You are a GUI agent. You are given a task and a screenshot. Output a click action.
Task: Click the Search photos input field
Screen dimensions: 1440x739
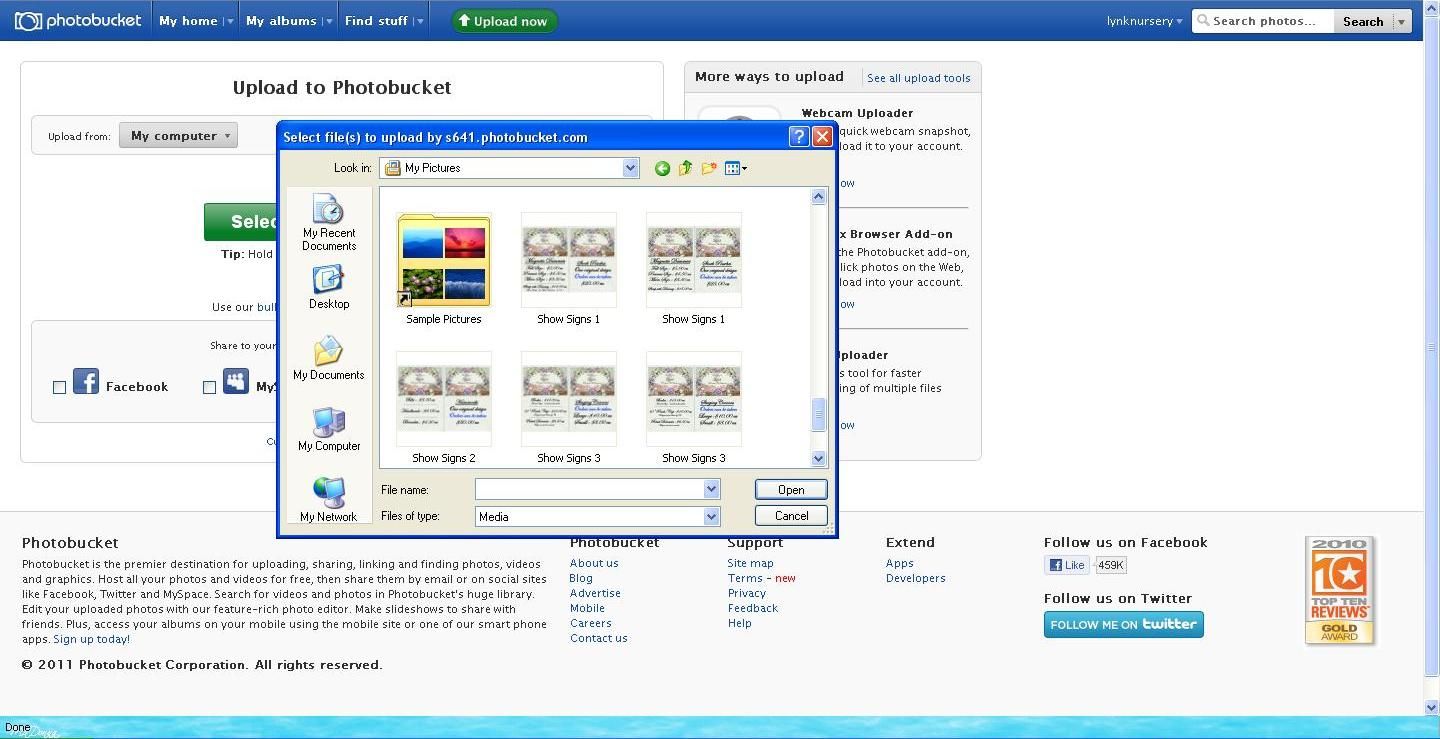1264,21
